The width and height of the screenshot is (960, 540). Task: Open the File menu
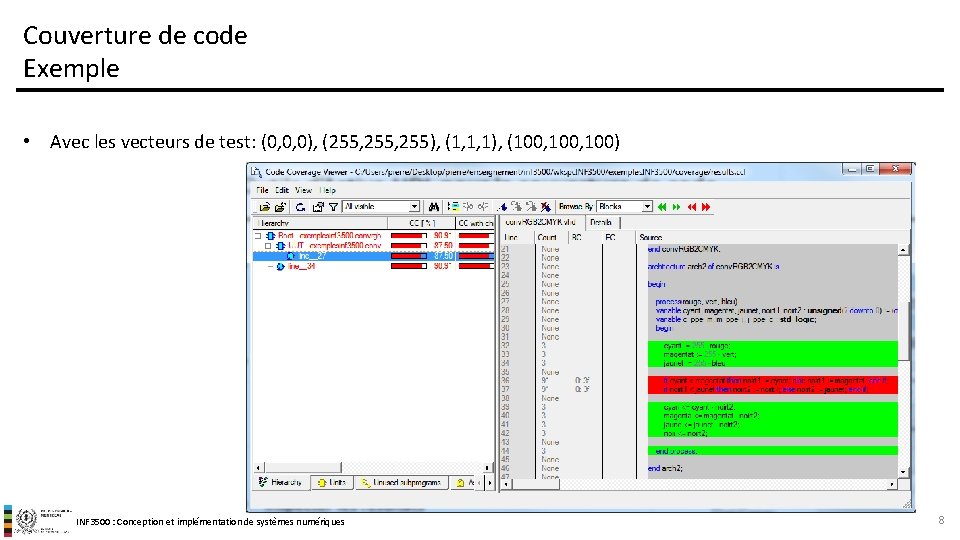[262, 190]
